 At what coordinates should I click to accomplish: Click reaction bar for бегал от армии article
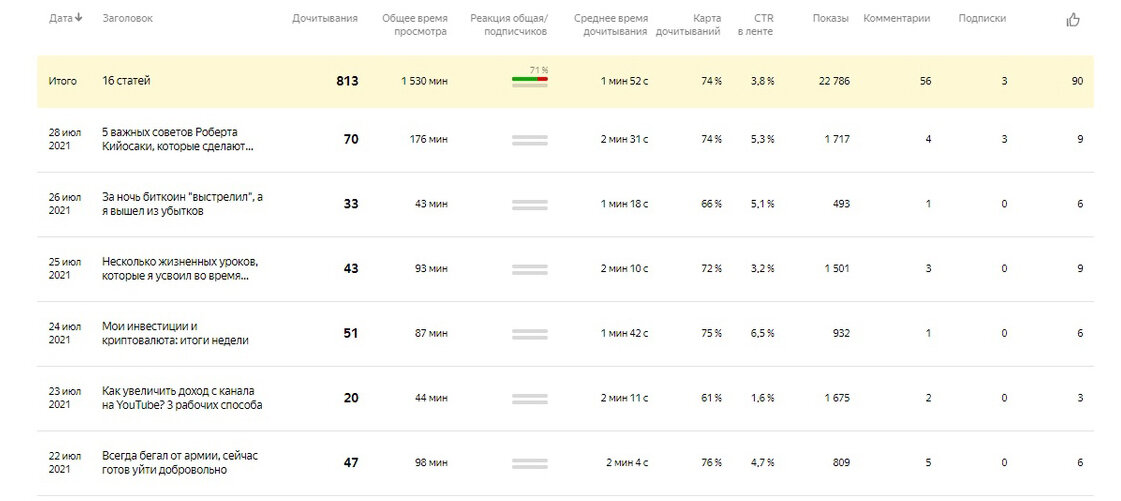click(530, 463)
